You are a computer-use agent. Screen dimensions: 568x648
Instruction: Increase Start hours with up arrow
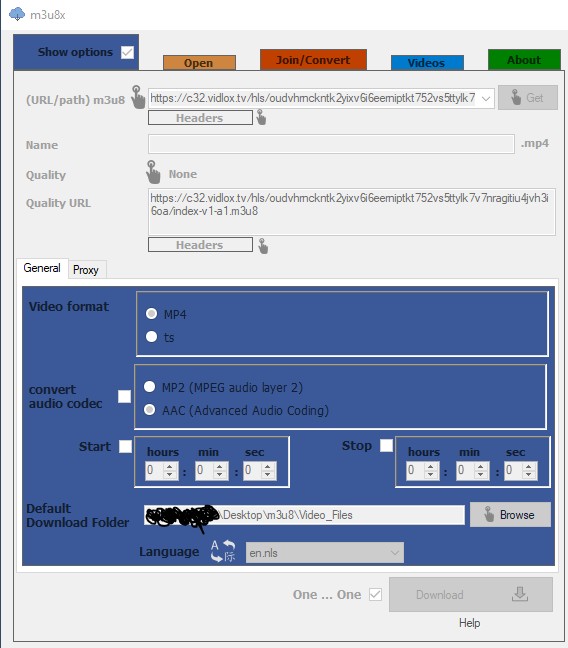[169, 466]
